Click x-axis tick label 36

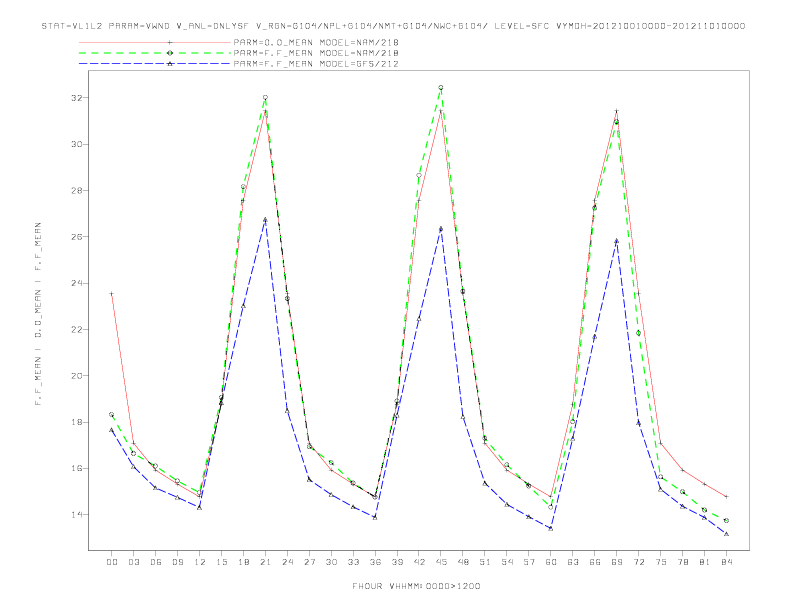375,562
